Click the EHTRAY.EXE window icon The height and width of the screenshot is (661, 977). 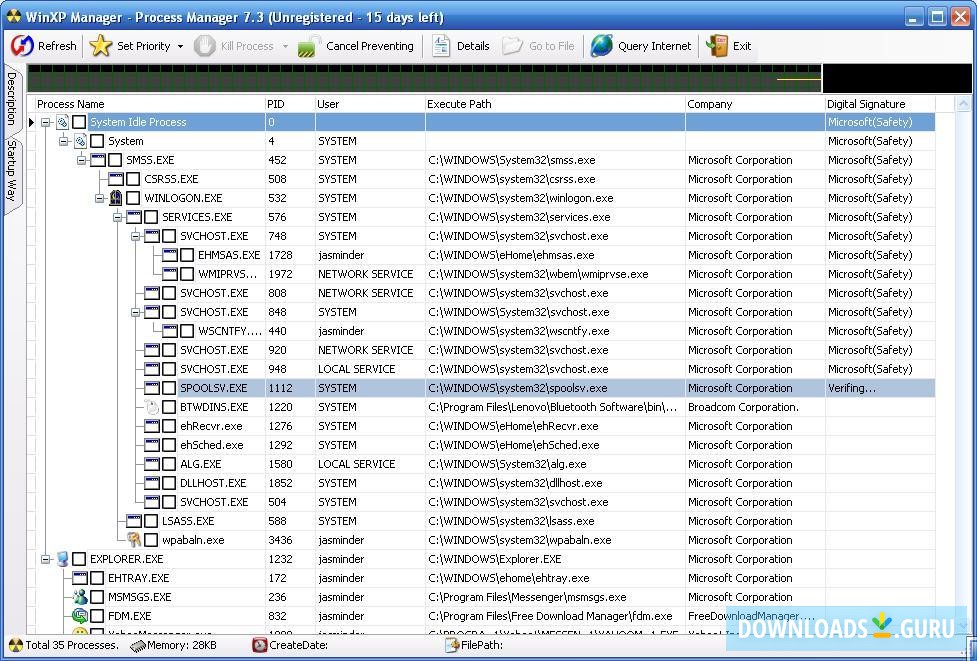pyautogui.click(x=80, y=578)
